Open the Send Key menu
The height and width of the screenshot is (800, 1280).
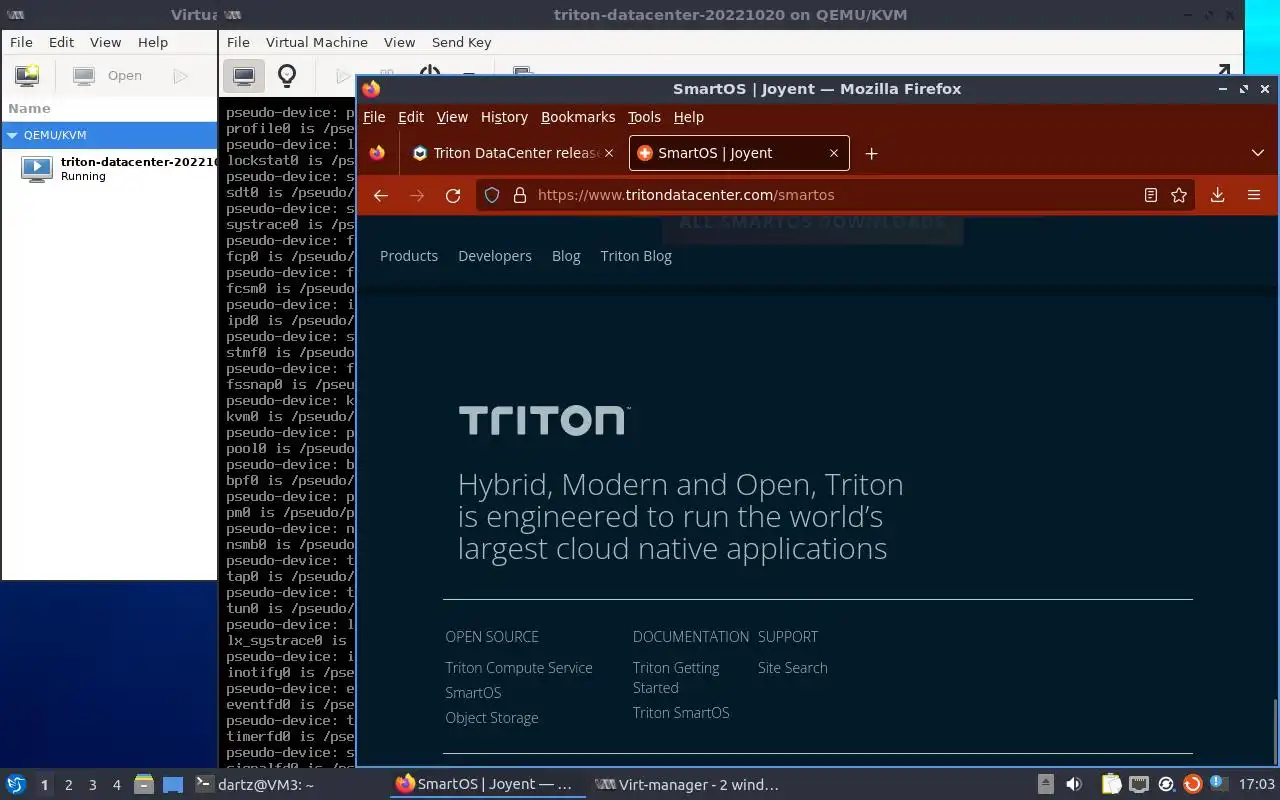[x=461, y=42]
